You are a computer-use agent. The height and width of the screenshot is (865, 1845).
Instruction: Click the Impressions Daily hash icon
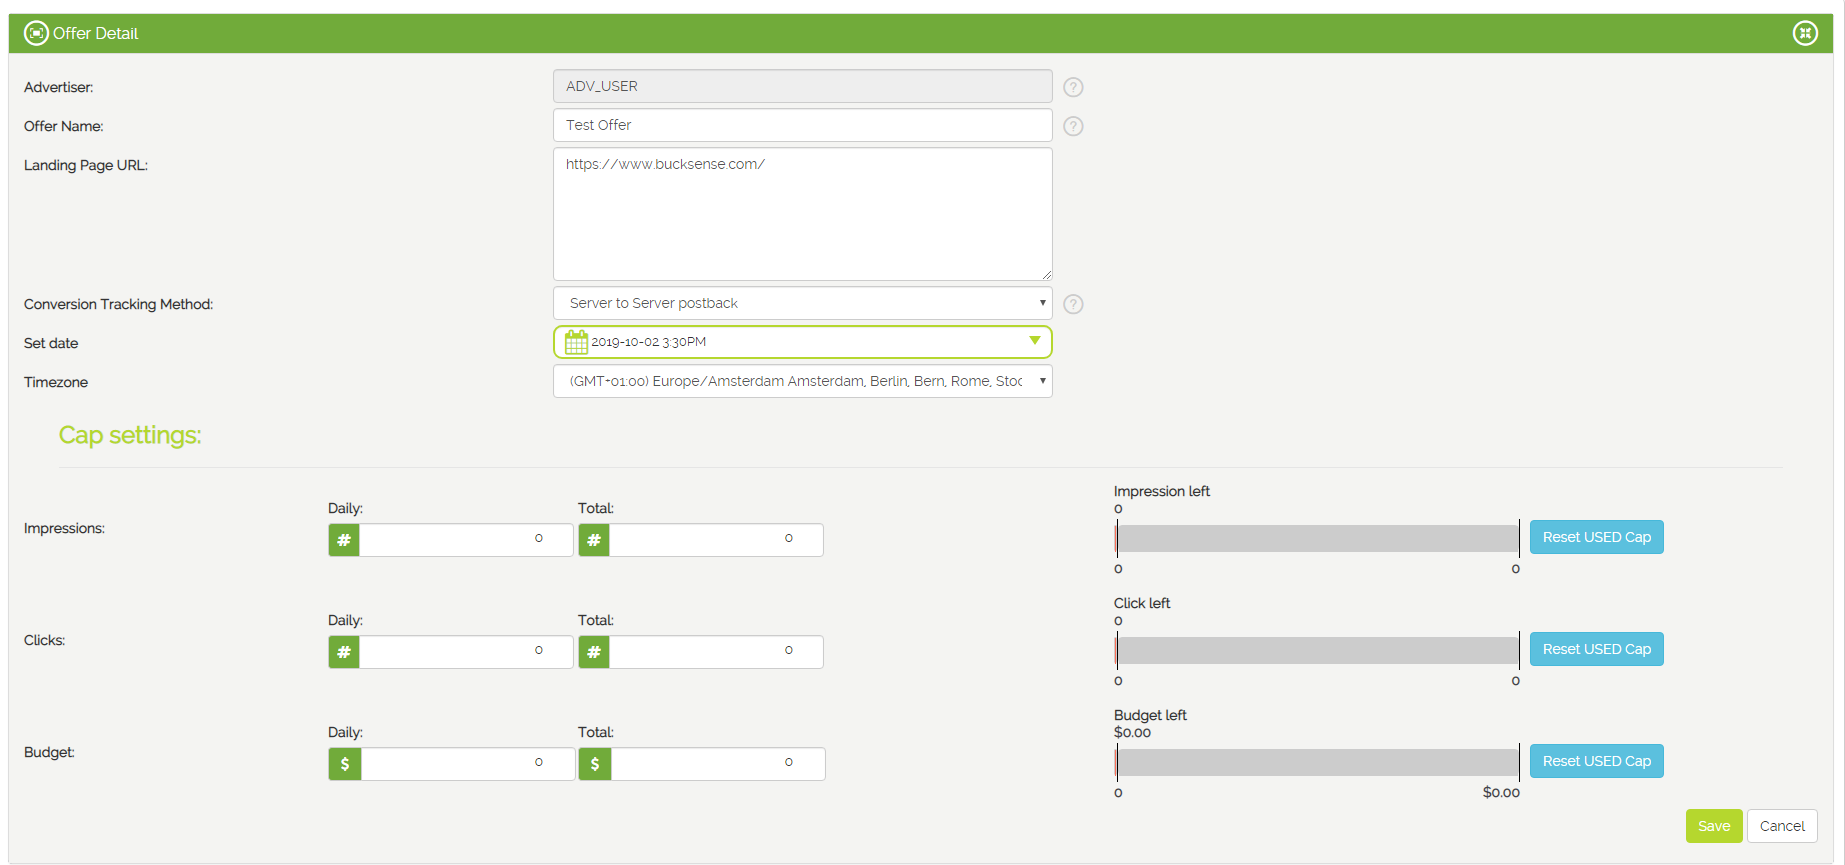tap(344, 540)
